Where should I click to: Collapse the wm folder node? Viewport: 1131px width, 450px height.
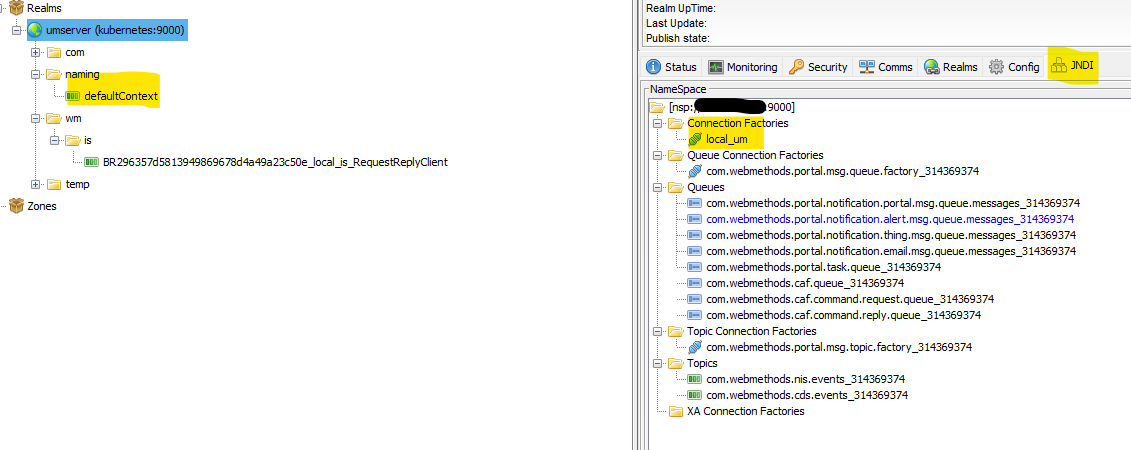coord(35,118)
